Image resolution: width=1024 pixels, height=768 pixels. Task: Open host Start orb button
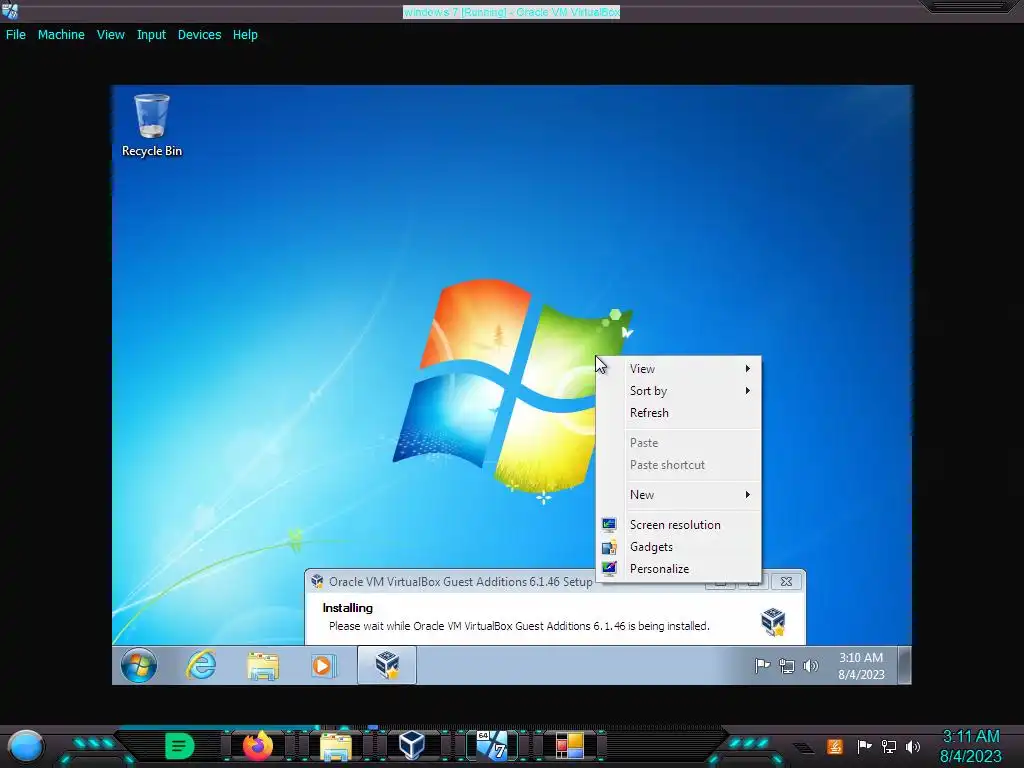pos(25,746)
